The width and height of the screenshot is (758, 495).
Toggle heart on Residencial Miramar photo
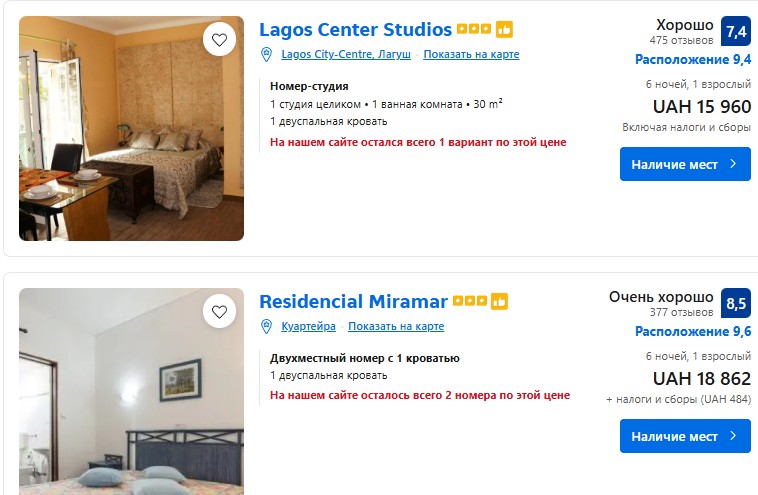[x=220, y=313]
